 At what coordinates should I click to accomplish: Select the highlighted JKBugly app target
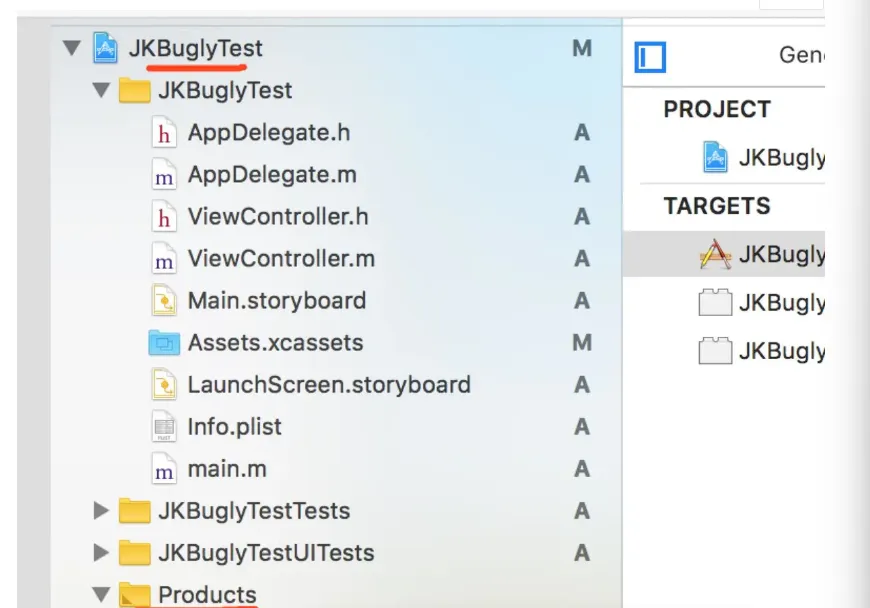724,255
